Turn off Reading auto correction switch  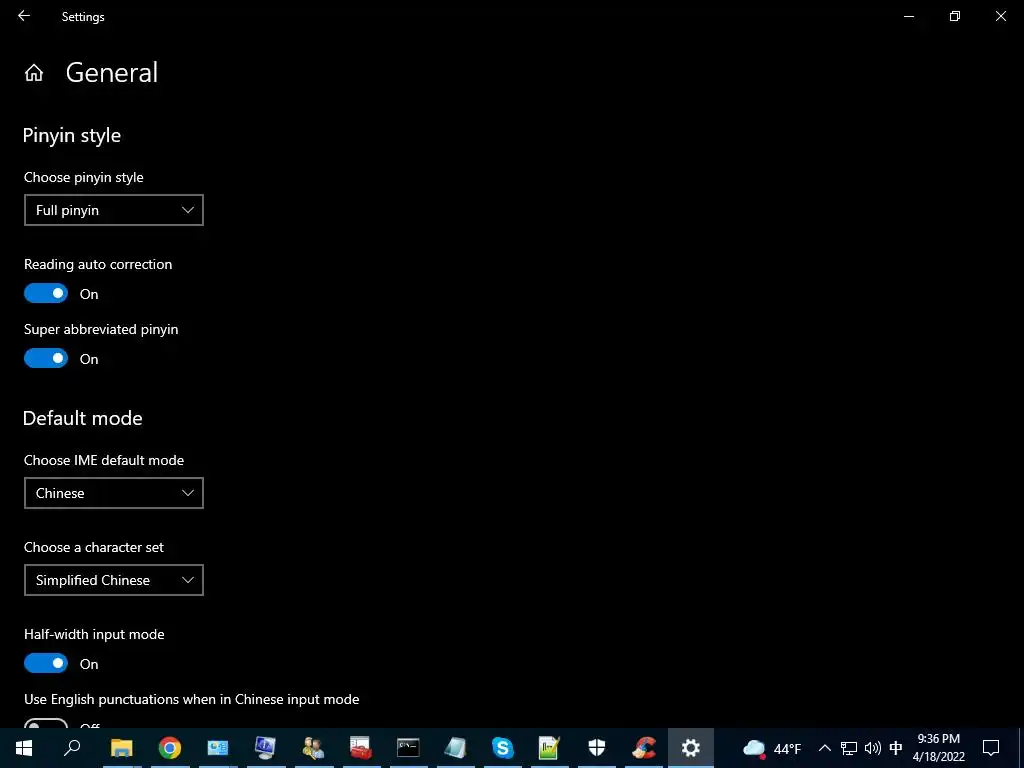(x=46, y=293)
